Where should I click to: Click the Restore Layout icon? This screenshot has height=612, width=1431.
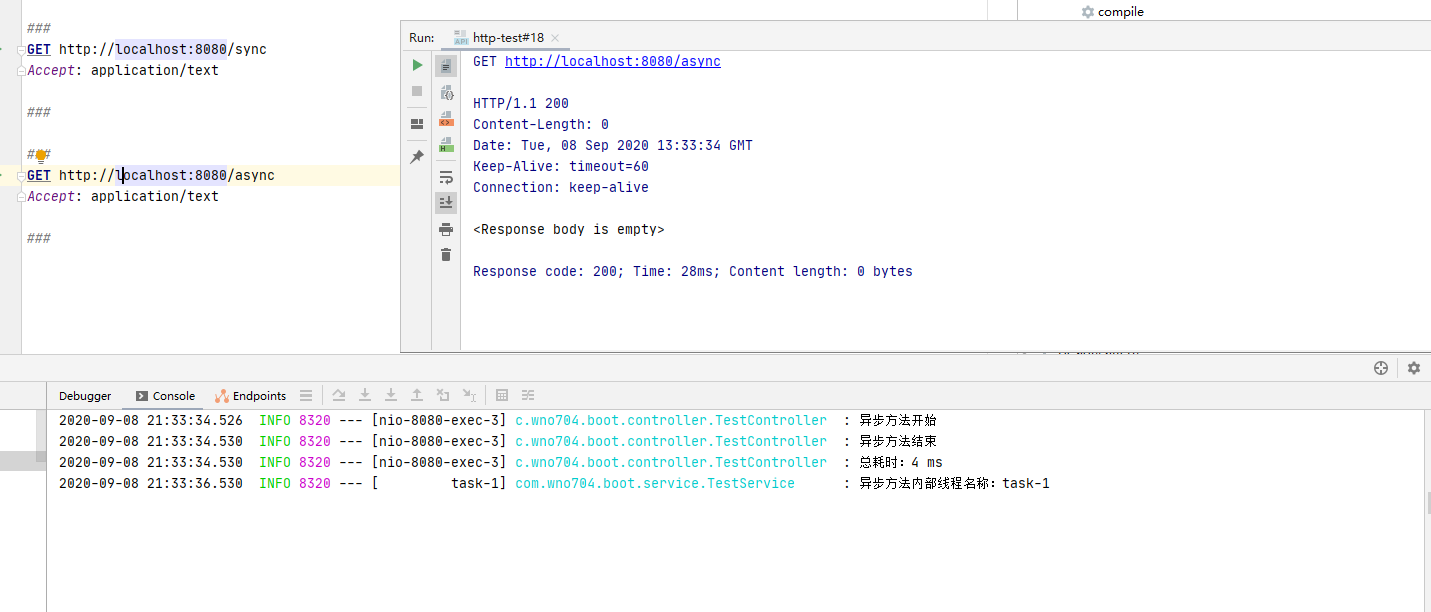click(x=417, y=124)
